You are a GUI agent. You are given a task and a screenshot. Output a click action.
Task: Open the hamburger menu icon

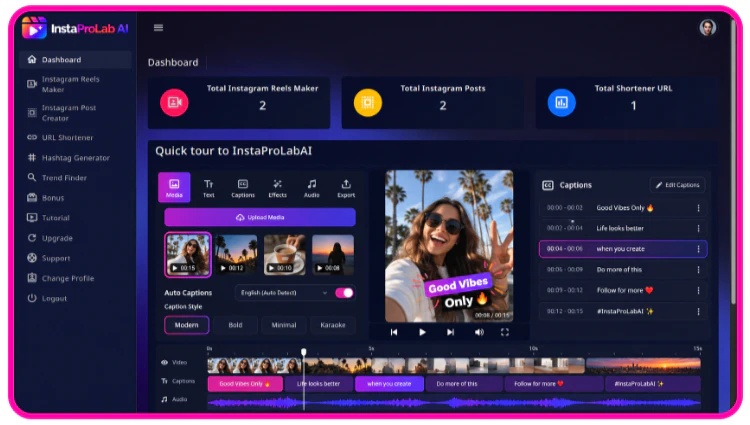point(158,28)
